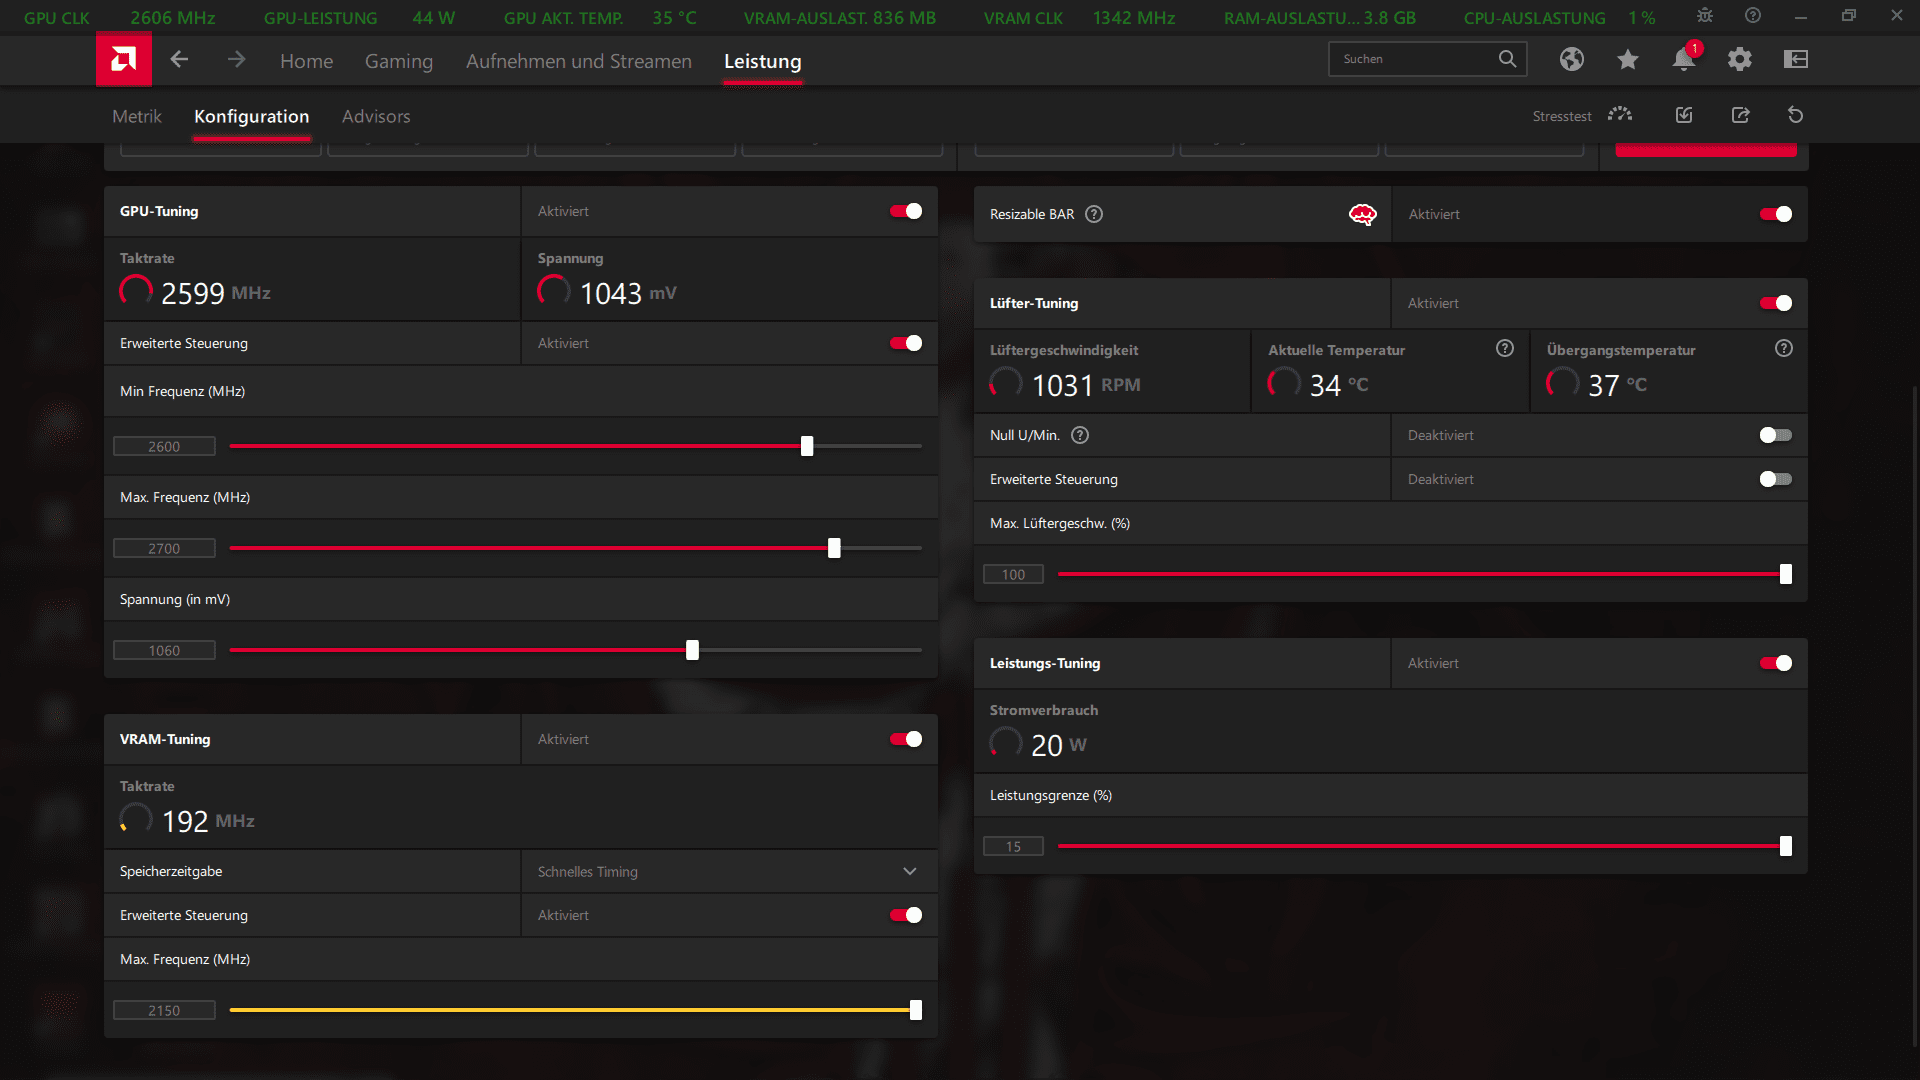Open Null U/Min. help icon
Viewport: 1920px width, 1080px height.
[1080, 435]
